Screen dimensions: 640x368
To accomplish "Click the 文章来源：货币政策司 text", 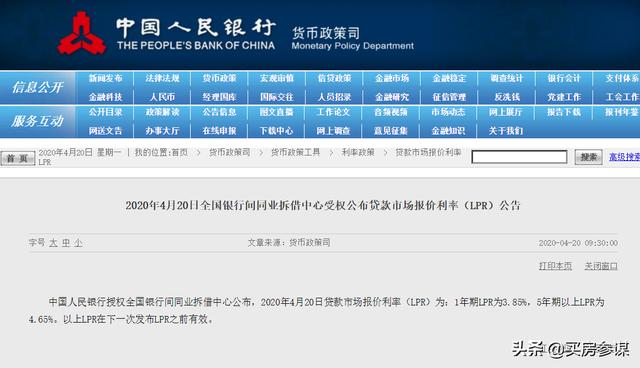I will (x=289, y=243).
